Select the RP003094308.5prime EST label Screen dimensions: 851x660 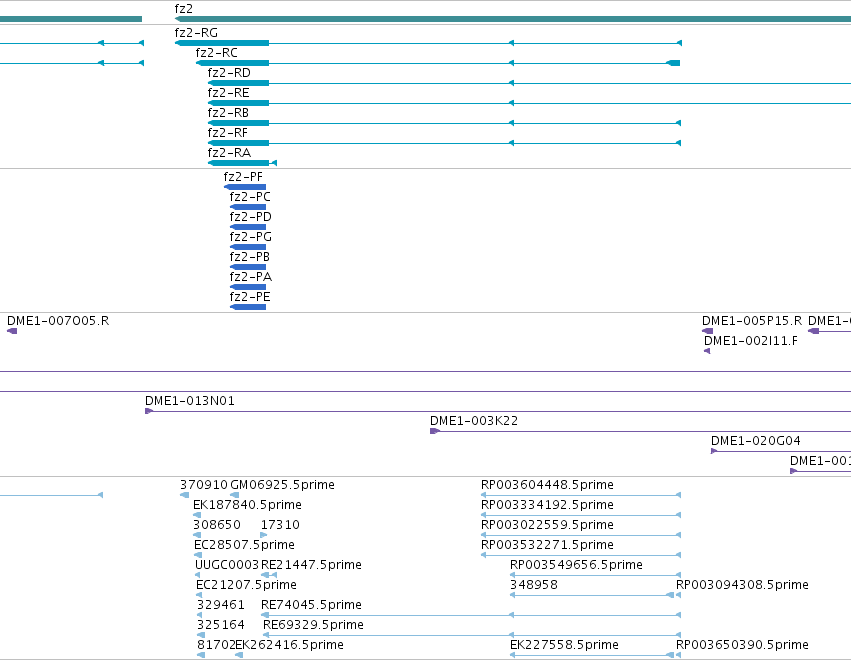[x=742, y=585]
